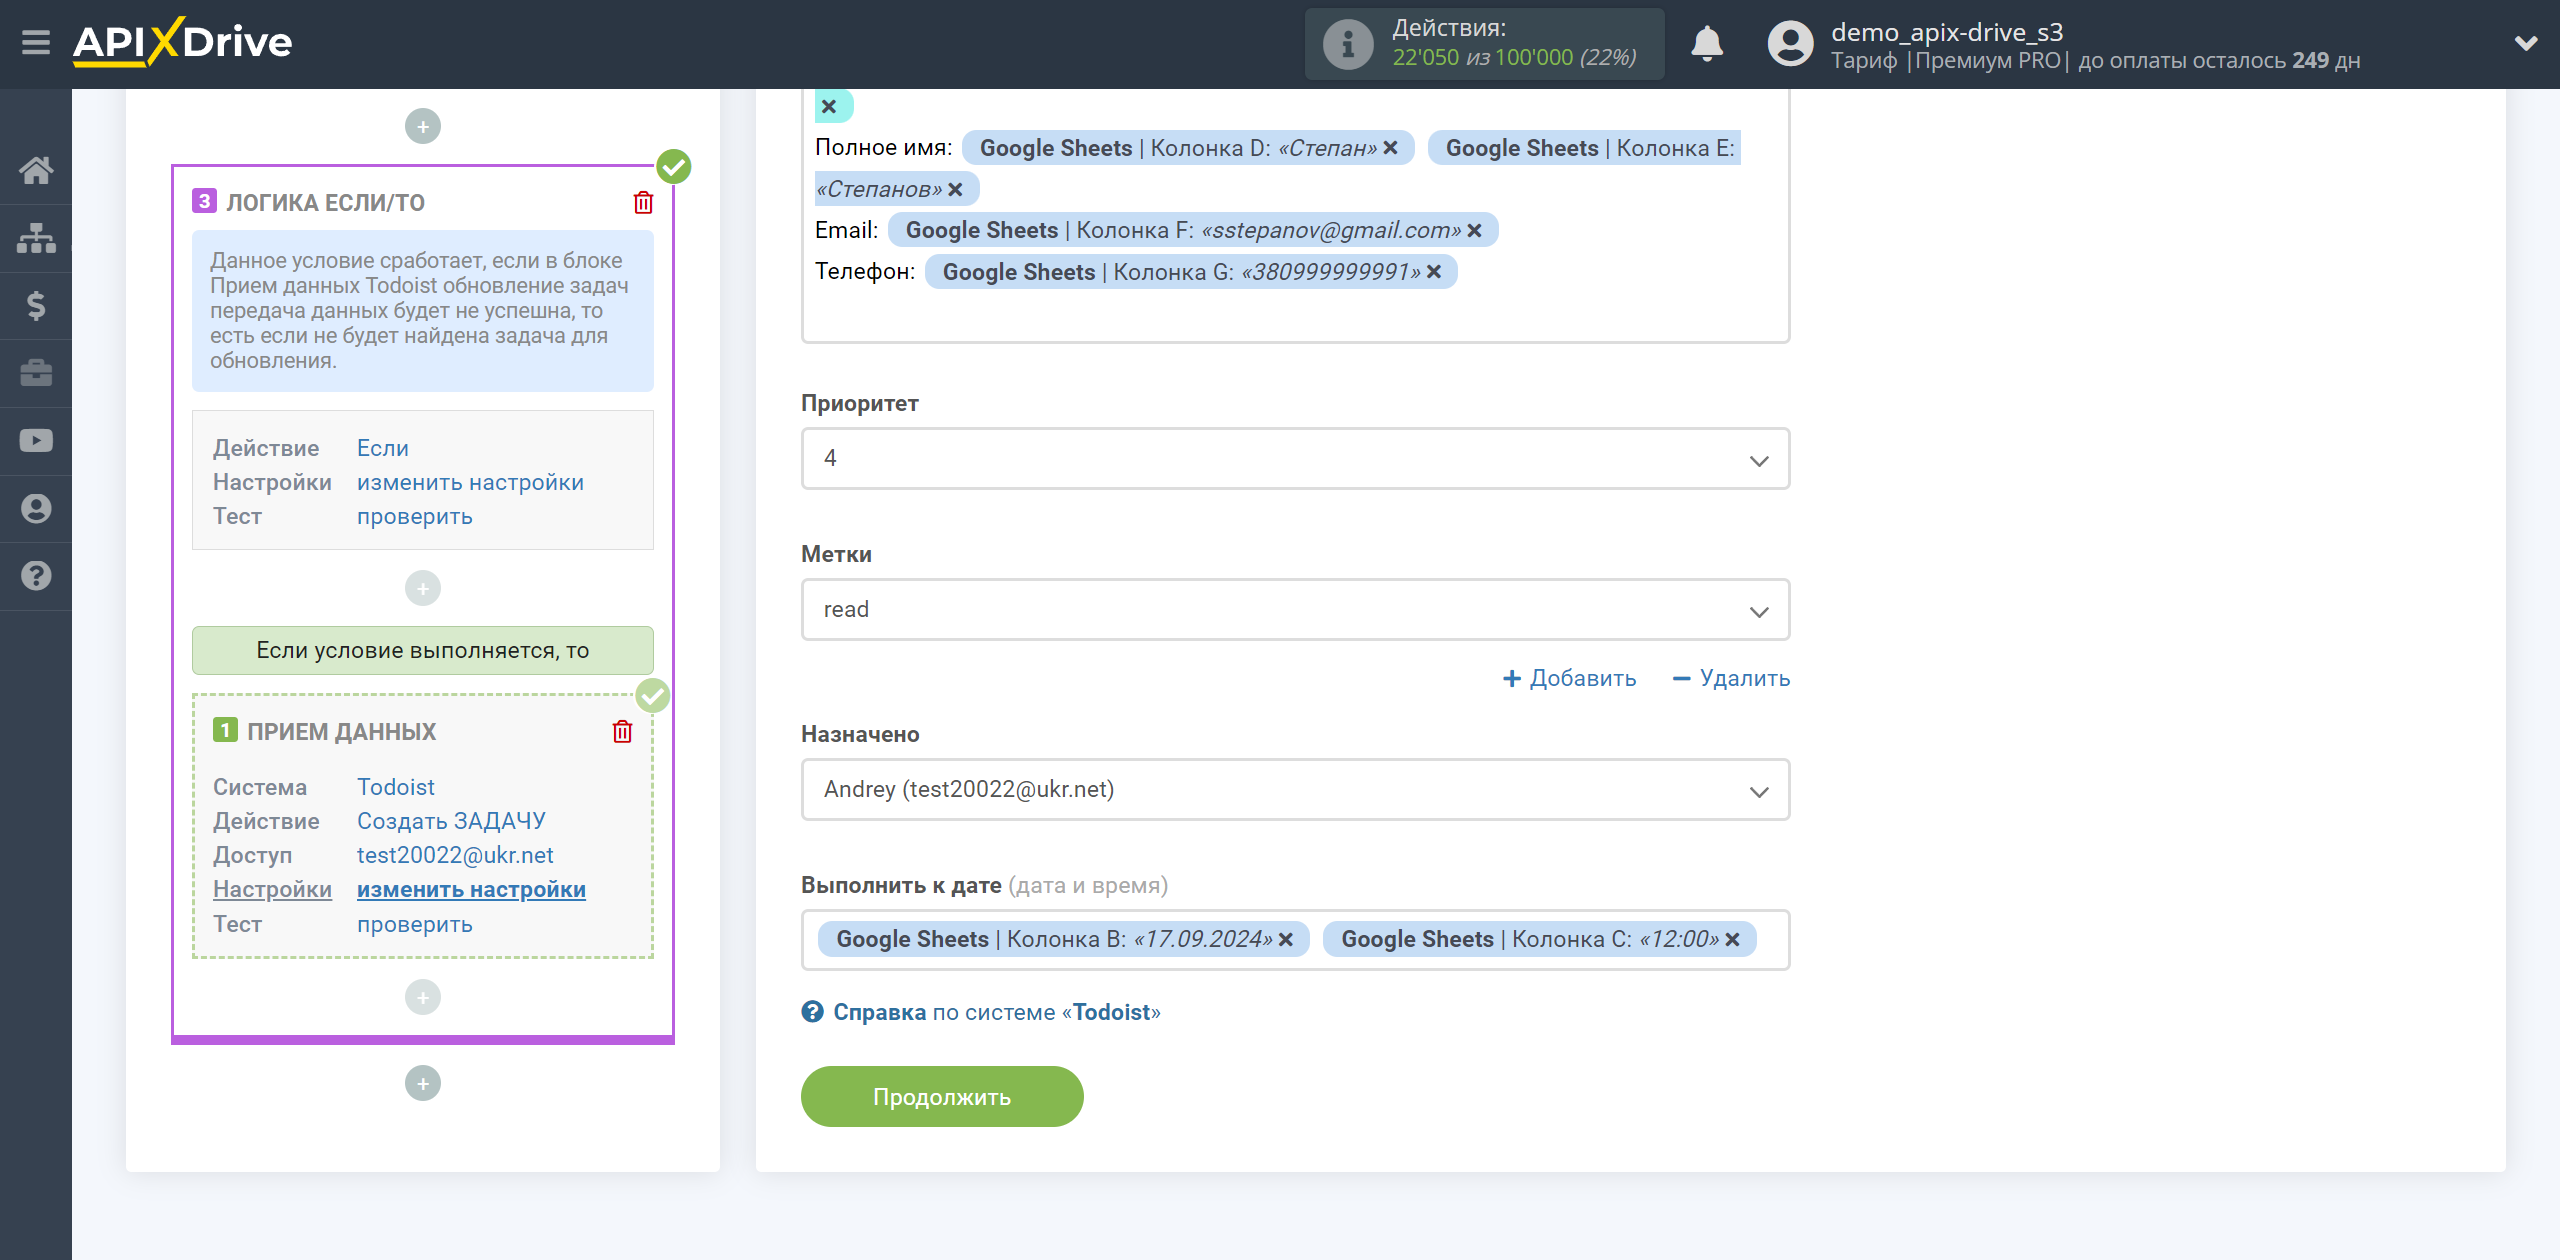Viewport: 2560px width, 1260px height.
Task: Click the Если action link
Action: pyautogui.click(x=382, y=448)
